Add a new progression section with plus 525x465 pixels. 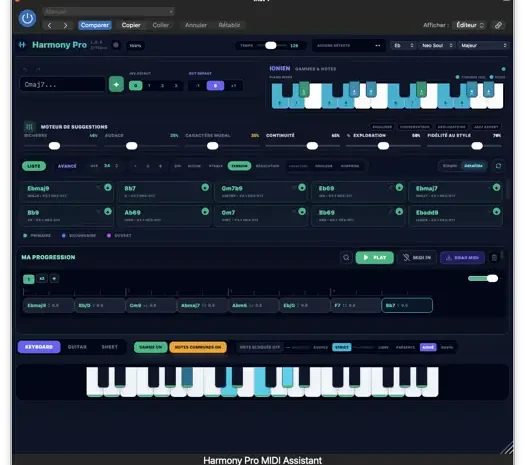pos(54,279)
